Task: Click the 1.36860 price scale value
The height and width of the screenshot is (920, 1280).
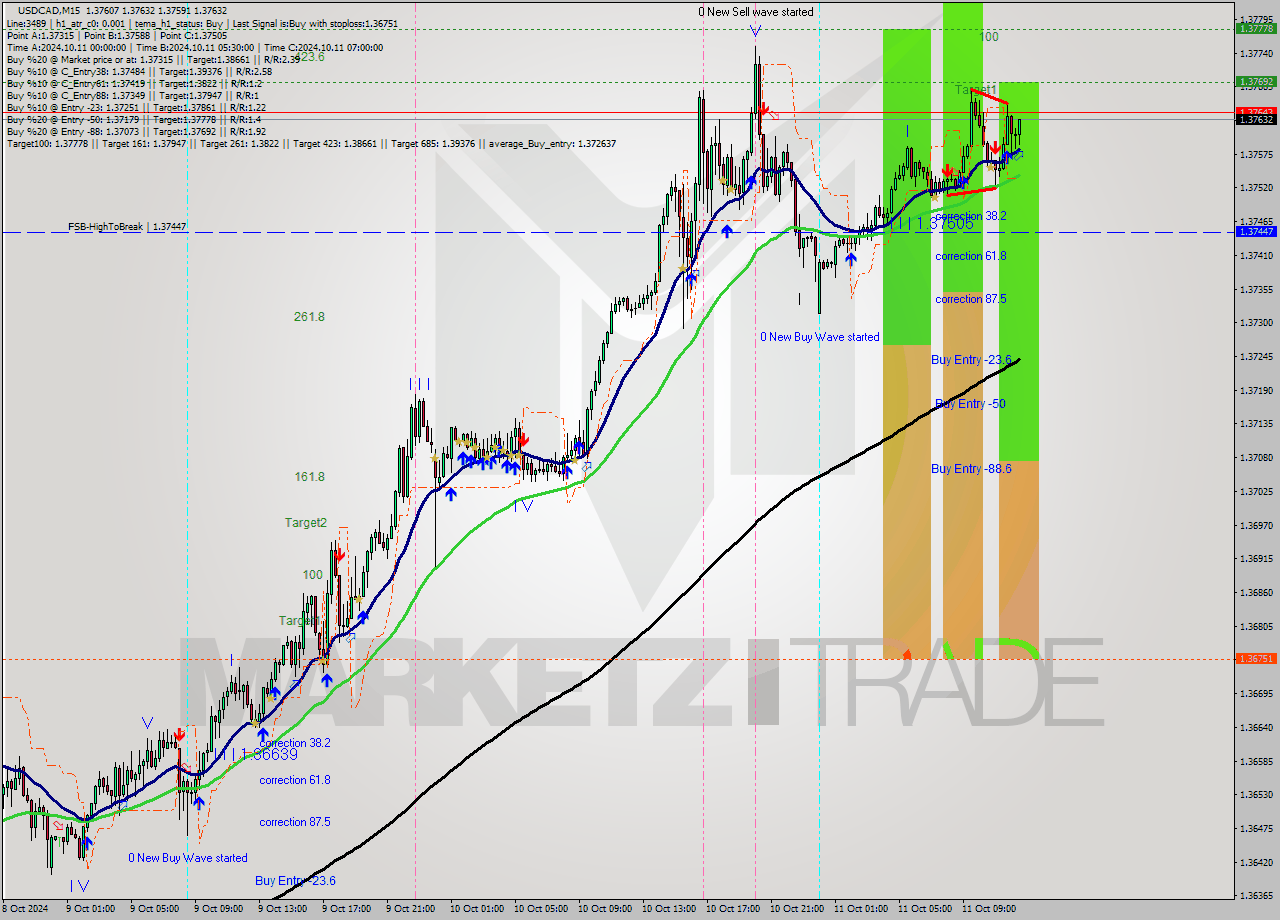Action: [x=1256, y=592]
